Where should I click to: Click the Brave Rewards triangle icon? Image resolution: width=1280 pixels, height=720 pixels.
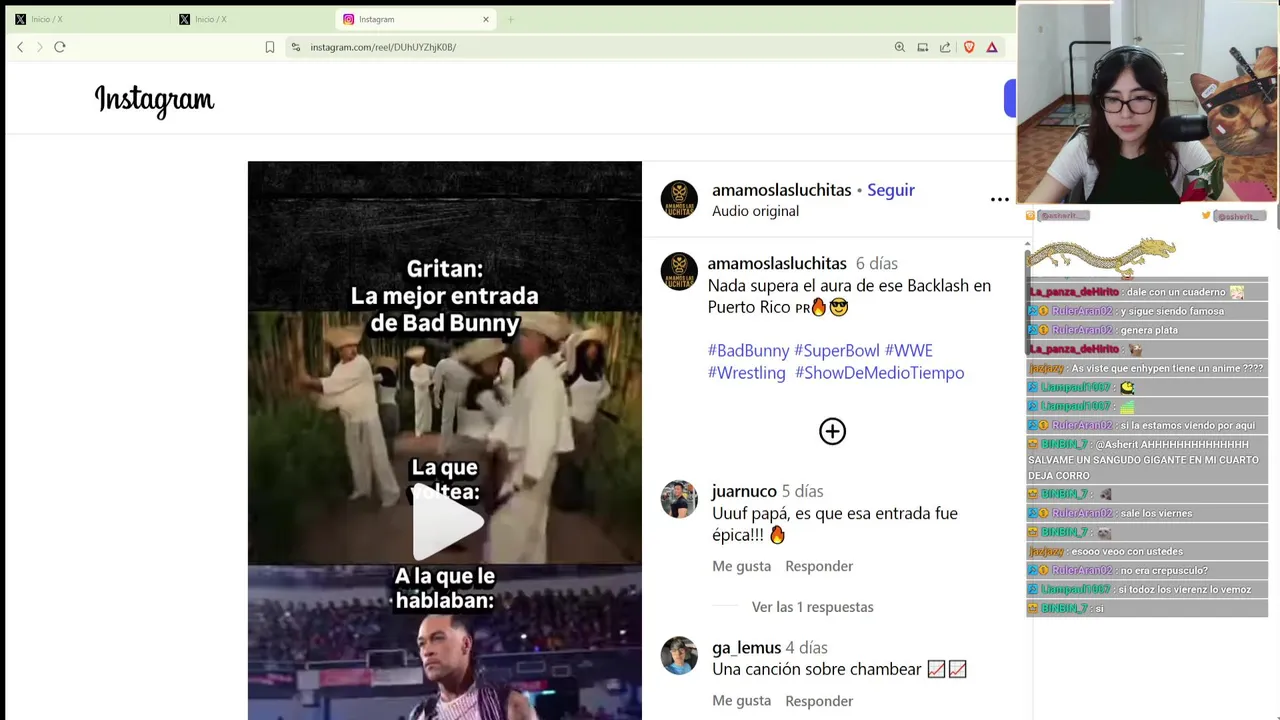992,47
